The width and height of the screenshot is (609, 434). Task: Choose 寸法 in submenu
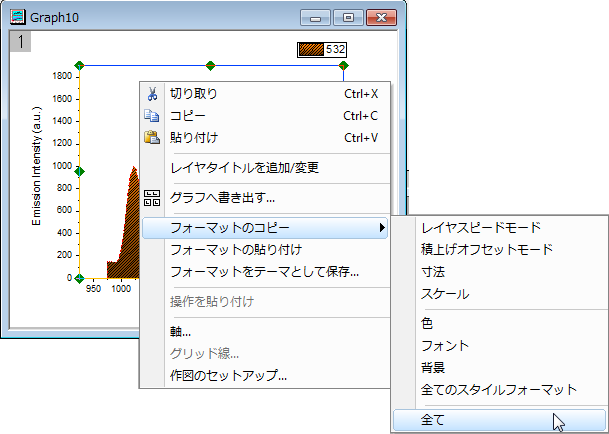[499, 272]
